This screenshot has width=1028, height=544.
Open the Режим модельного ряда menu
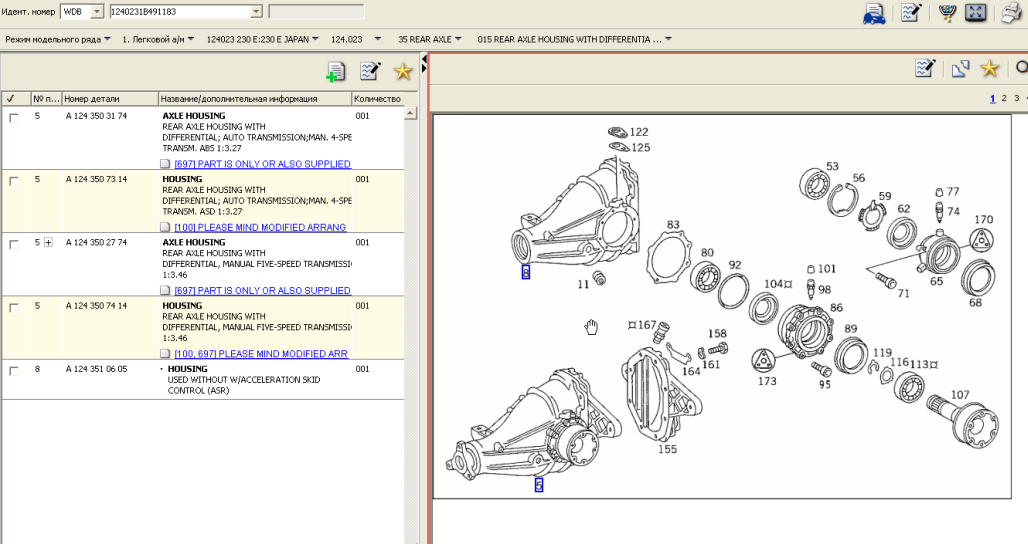(58, 39)
